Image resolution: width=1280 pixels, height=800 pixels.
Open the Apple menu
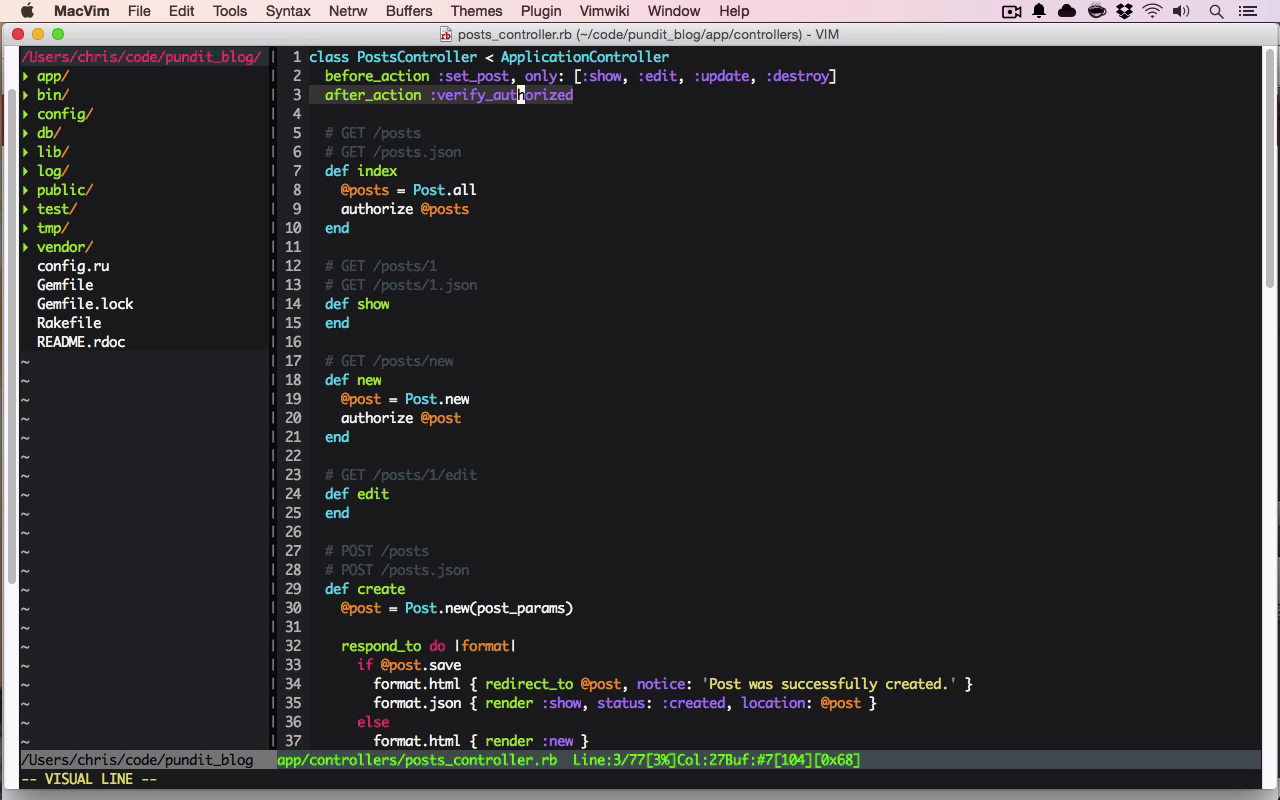tap(27, 11)
